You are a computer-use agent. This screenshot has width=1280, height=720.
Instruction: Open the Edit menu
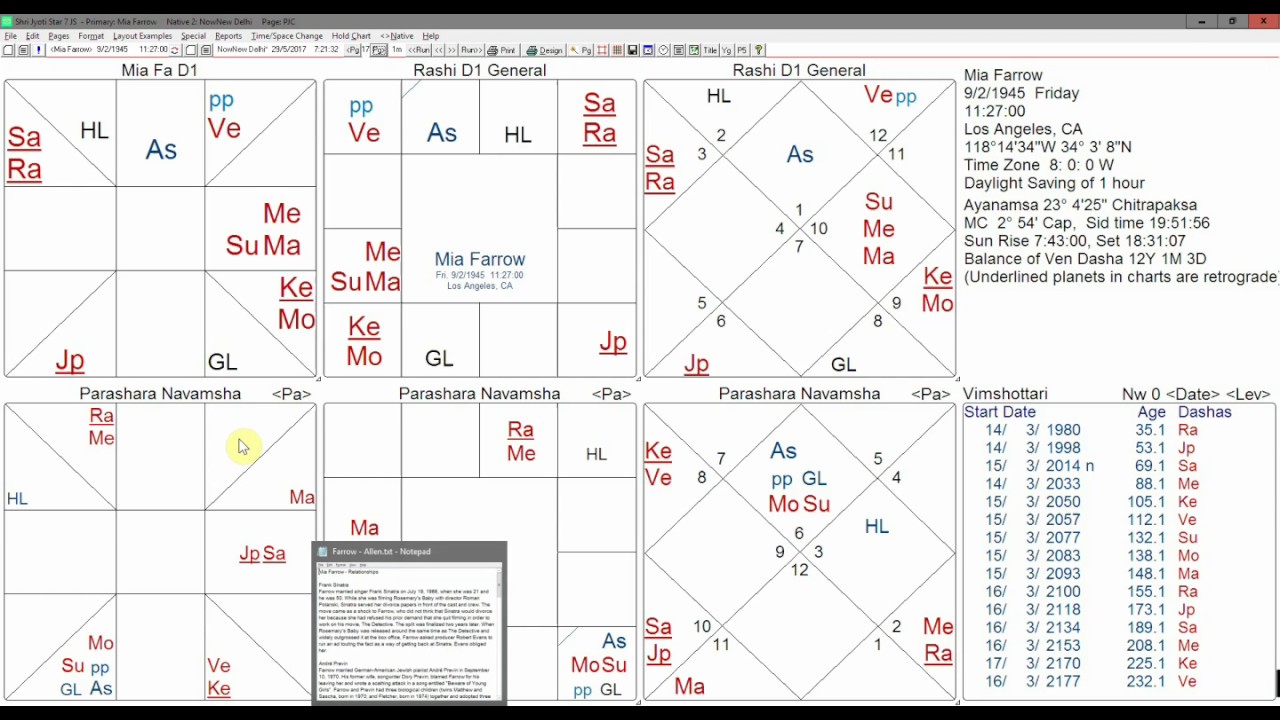pyautogui.click(x=33, y=36)
